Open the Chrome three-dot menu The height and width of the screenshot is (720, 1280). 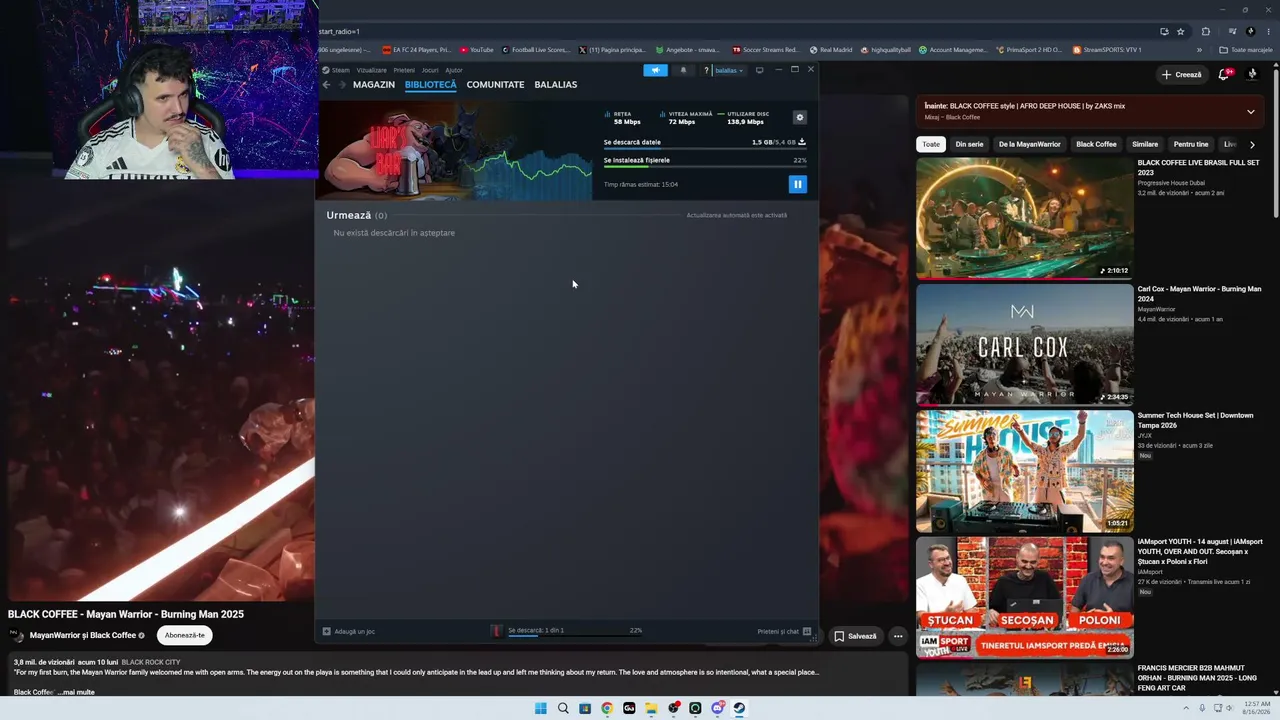pyautogui.click(x=1269, y=31)
